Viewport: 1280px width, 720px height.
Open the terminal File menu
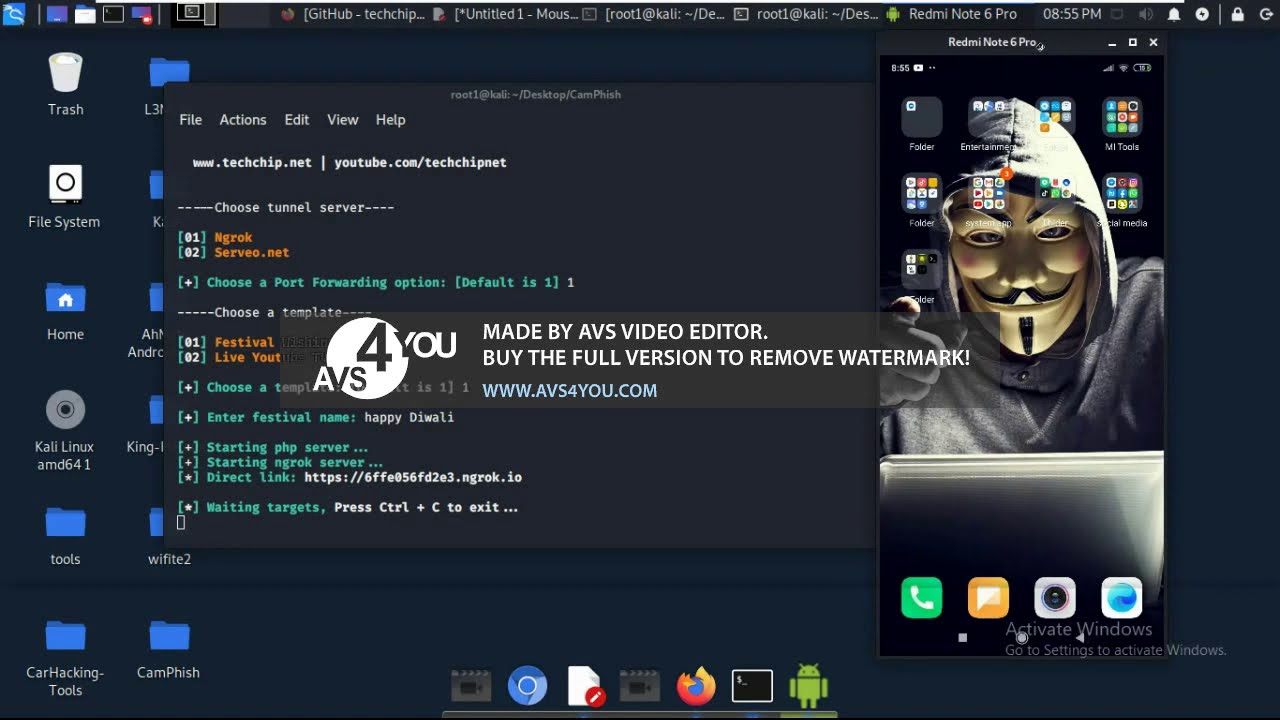click(x=190, y=119)
